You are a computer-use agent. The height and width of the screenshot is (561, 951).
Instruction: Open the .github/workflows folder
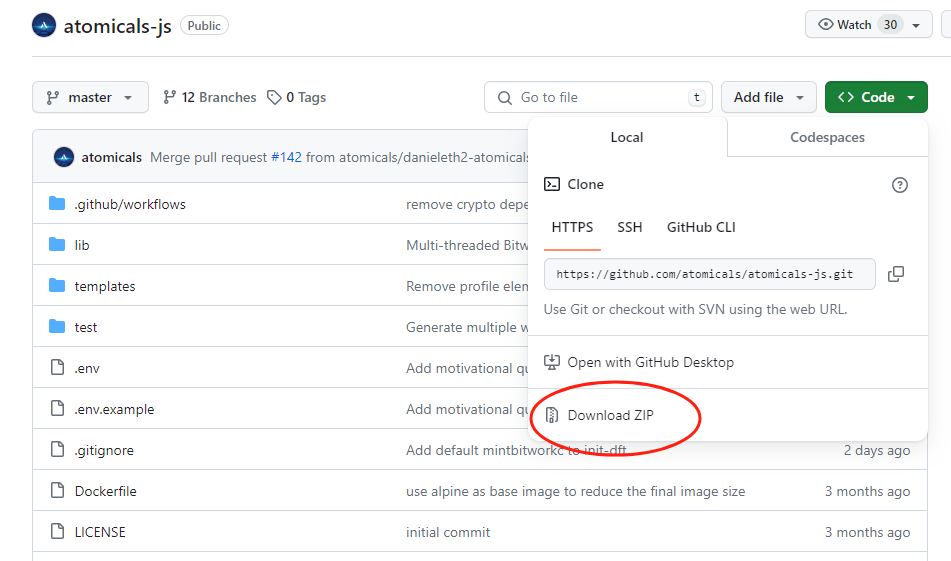130,204
